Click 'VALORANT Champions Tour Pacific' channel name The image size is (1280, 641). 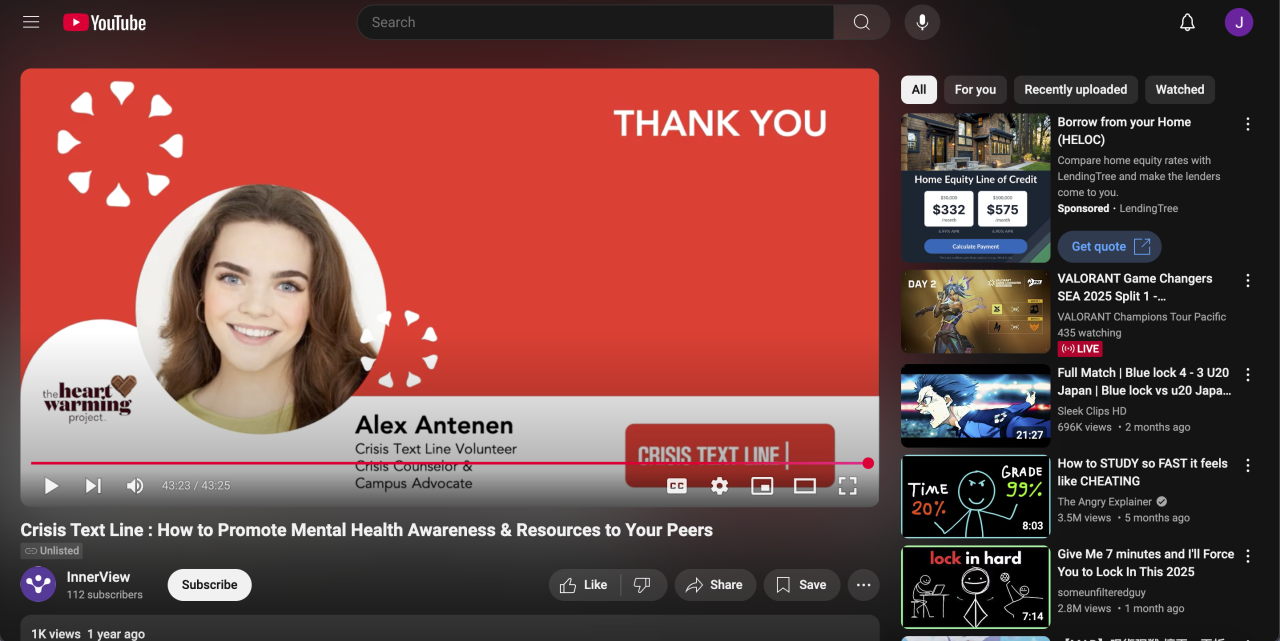(x=1142, y=317)
